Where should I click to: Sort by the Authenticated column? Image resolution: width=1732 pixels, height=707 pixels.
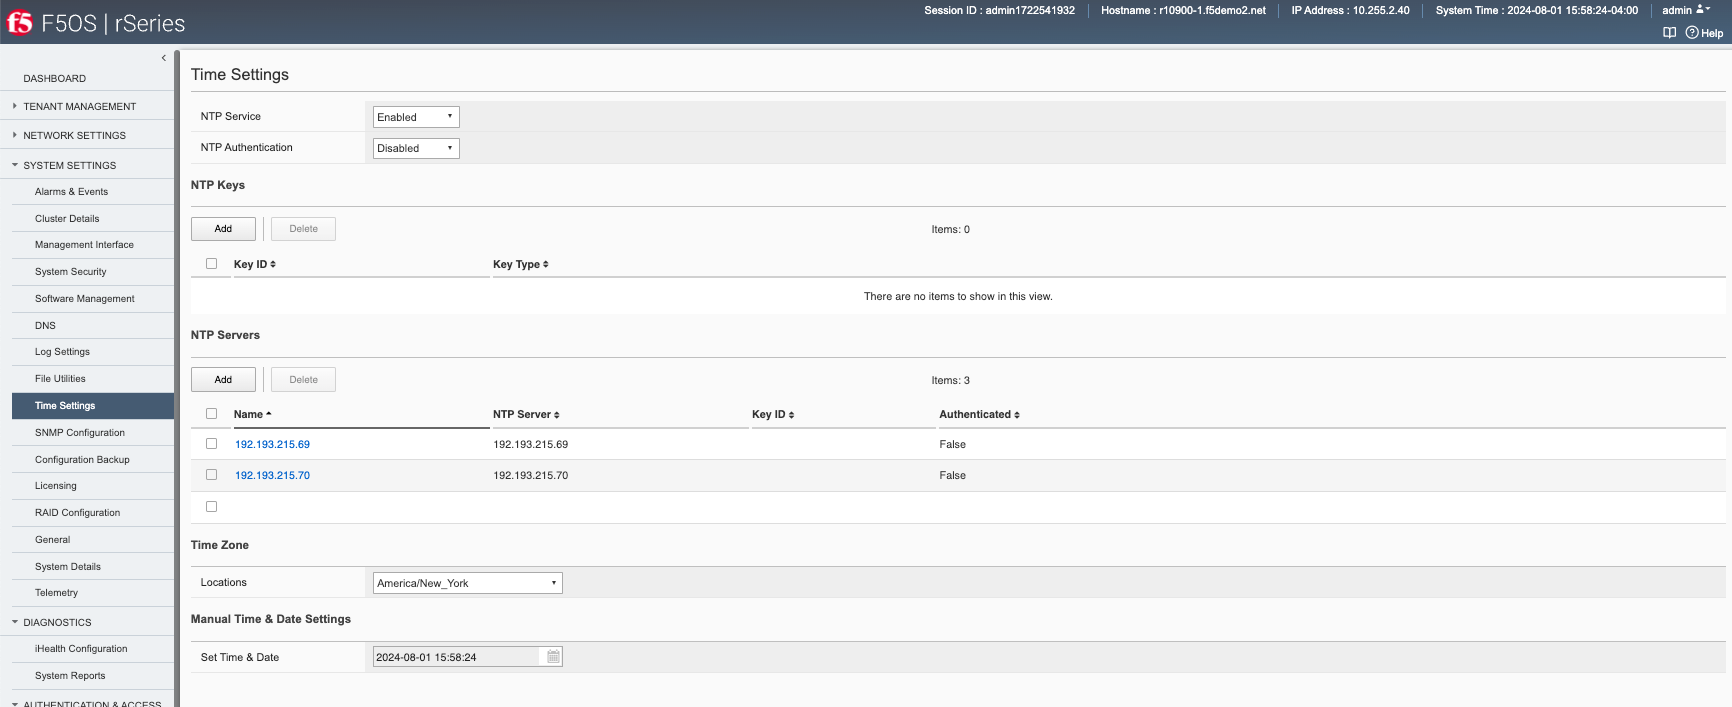tap(979, 414)
